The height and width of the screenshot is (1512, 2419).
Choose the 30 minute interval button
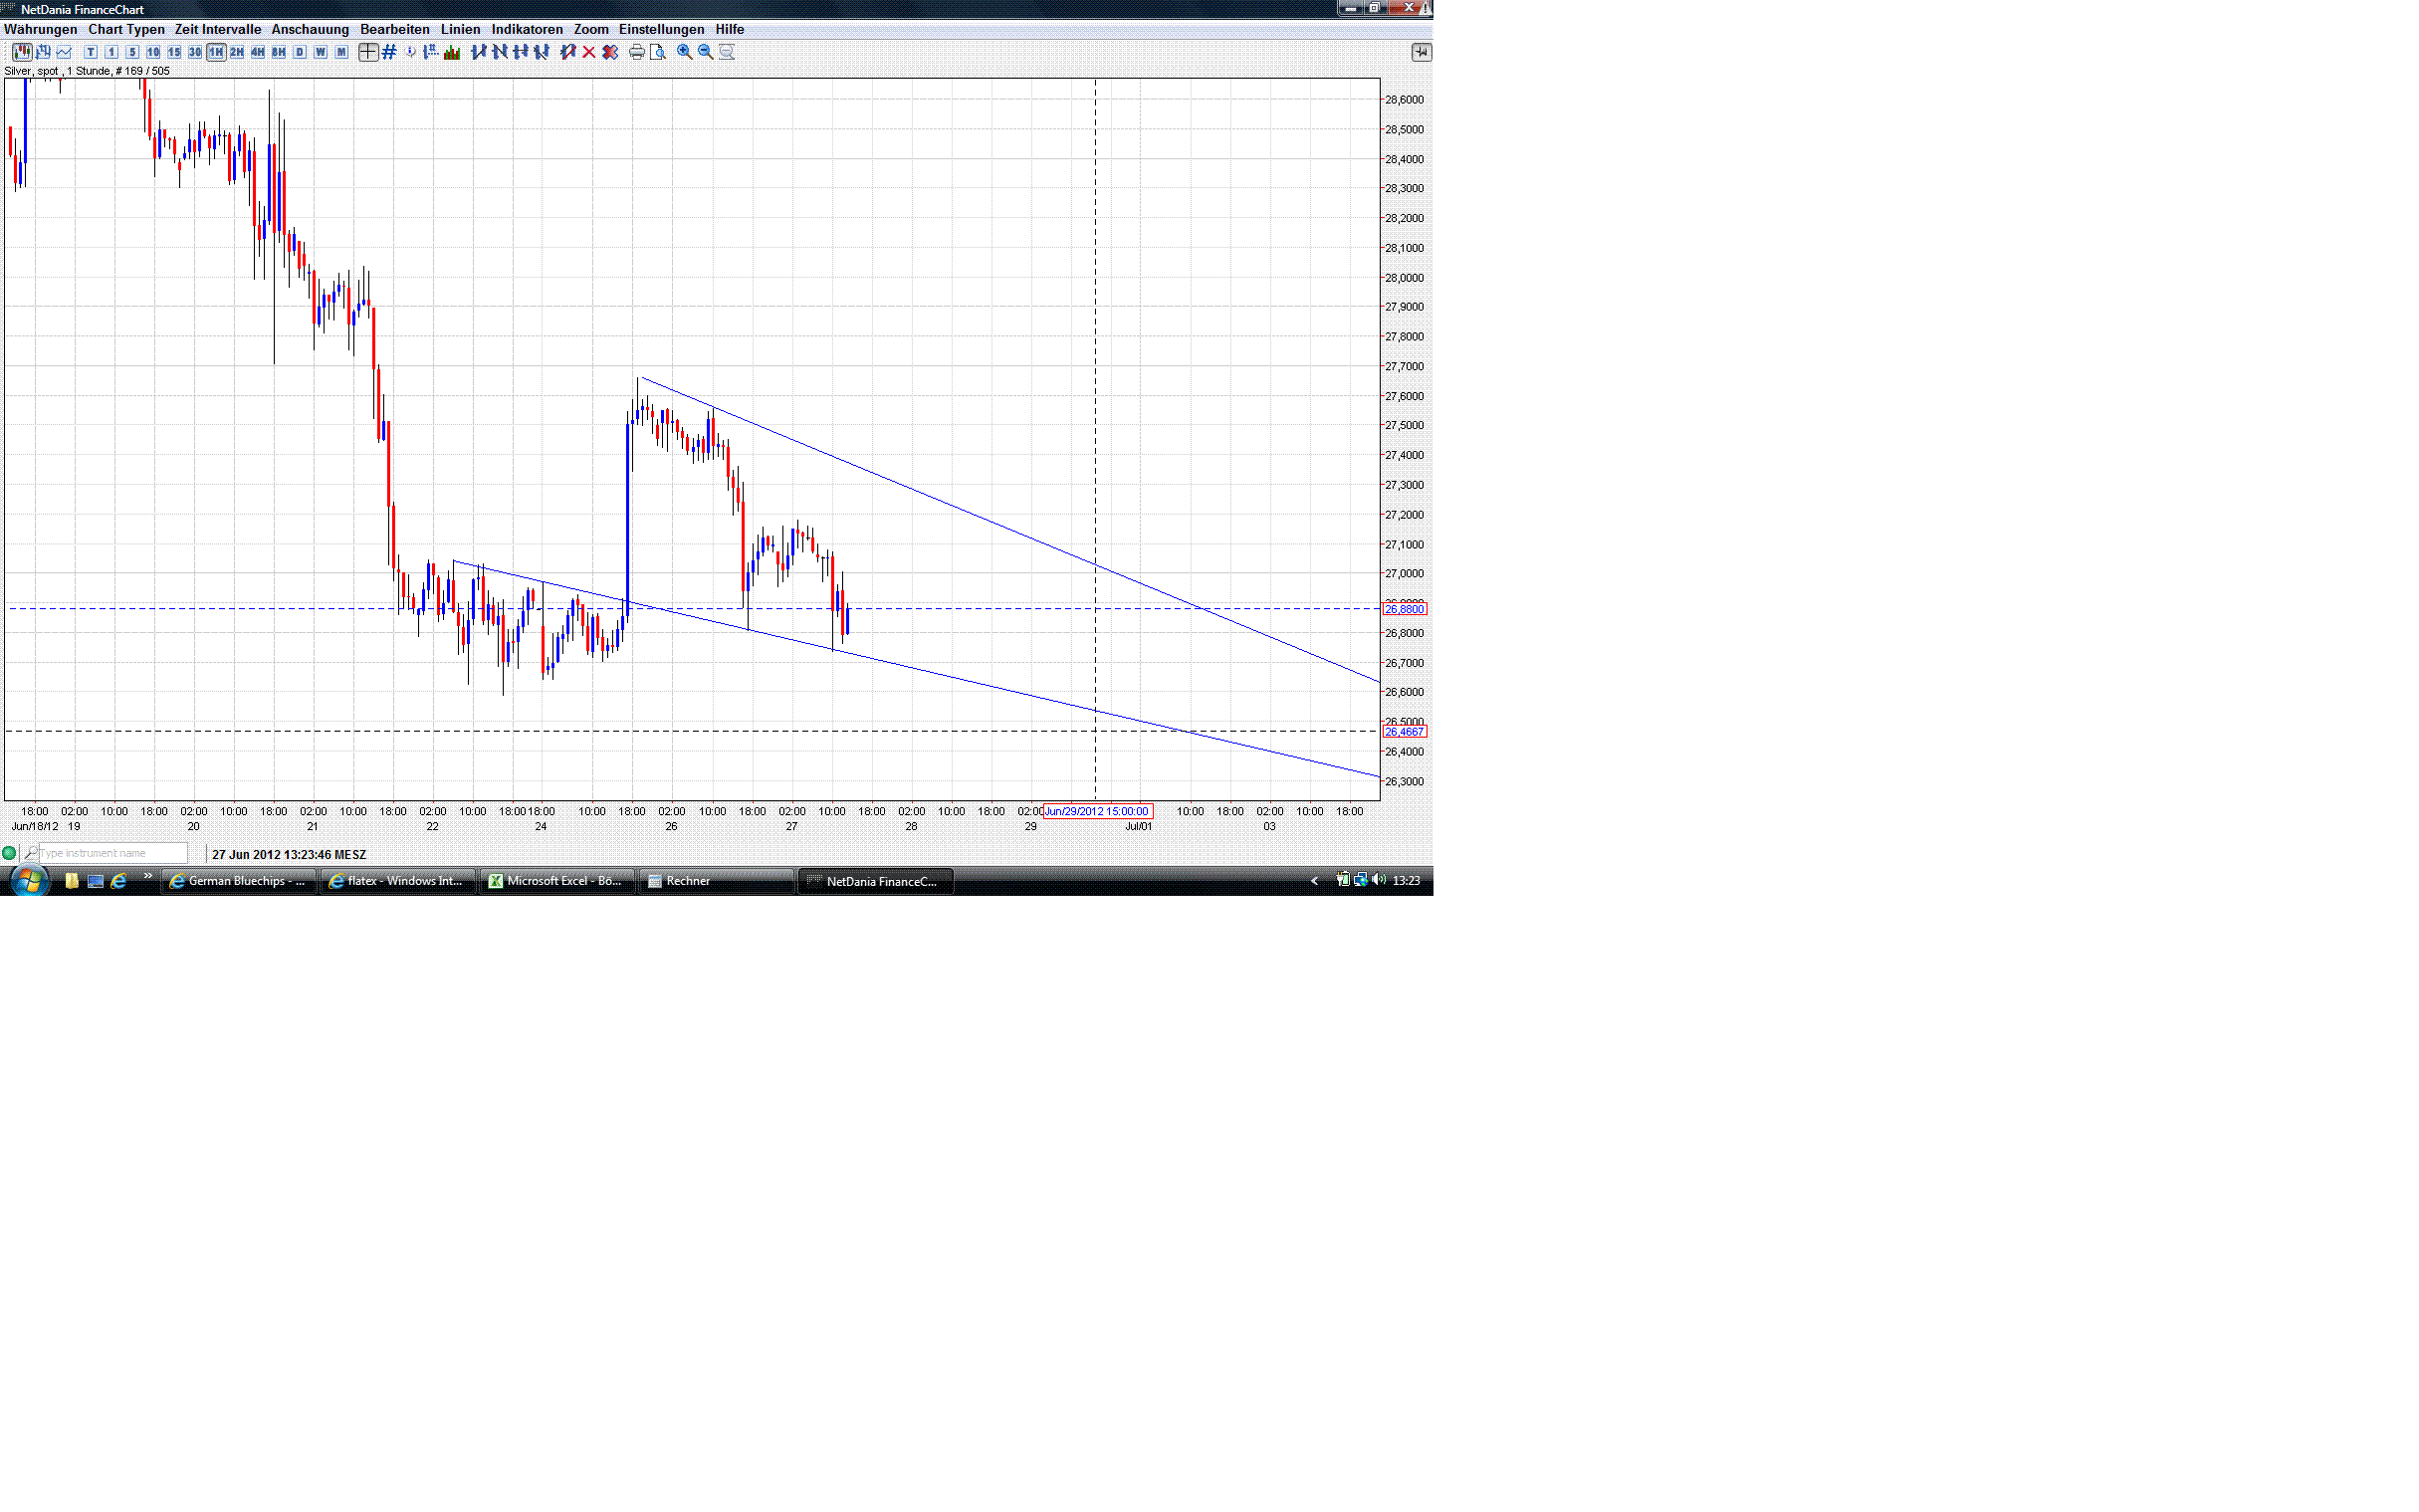point(194,52)
